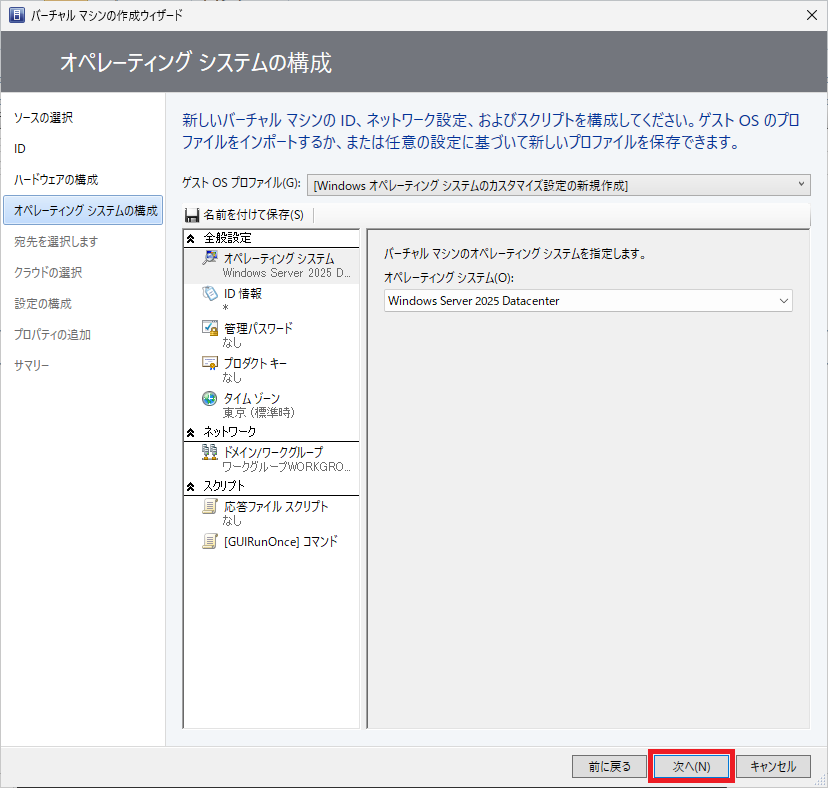Viewport: 828px width, 788px height.
Task: Click the save icon next to 名前を付けて保存
Action: click(192, 215)
